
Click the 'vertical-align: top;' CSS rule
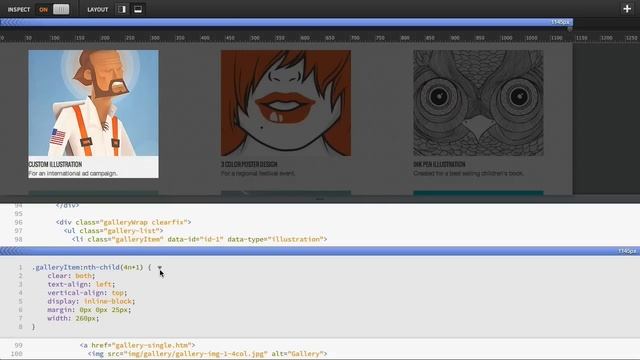[87, 293]
